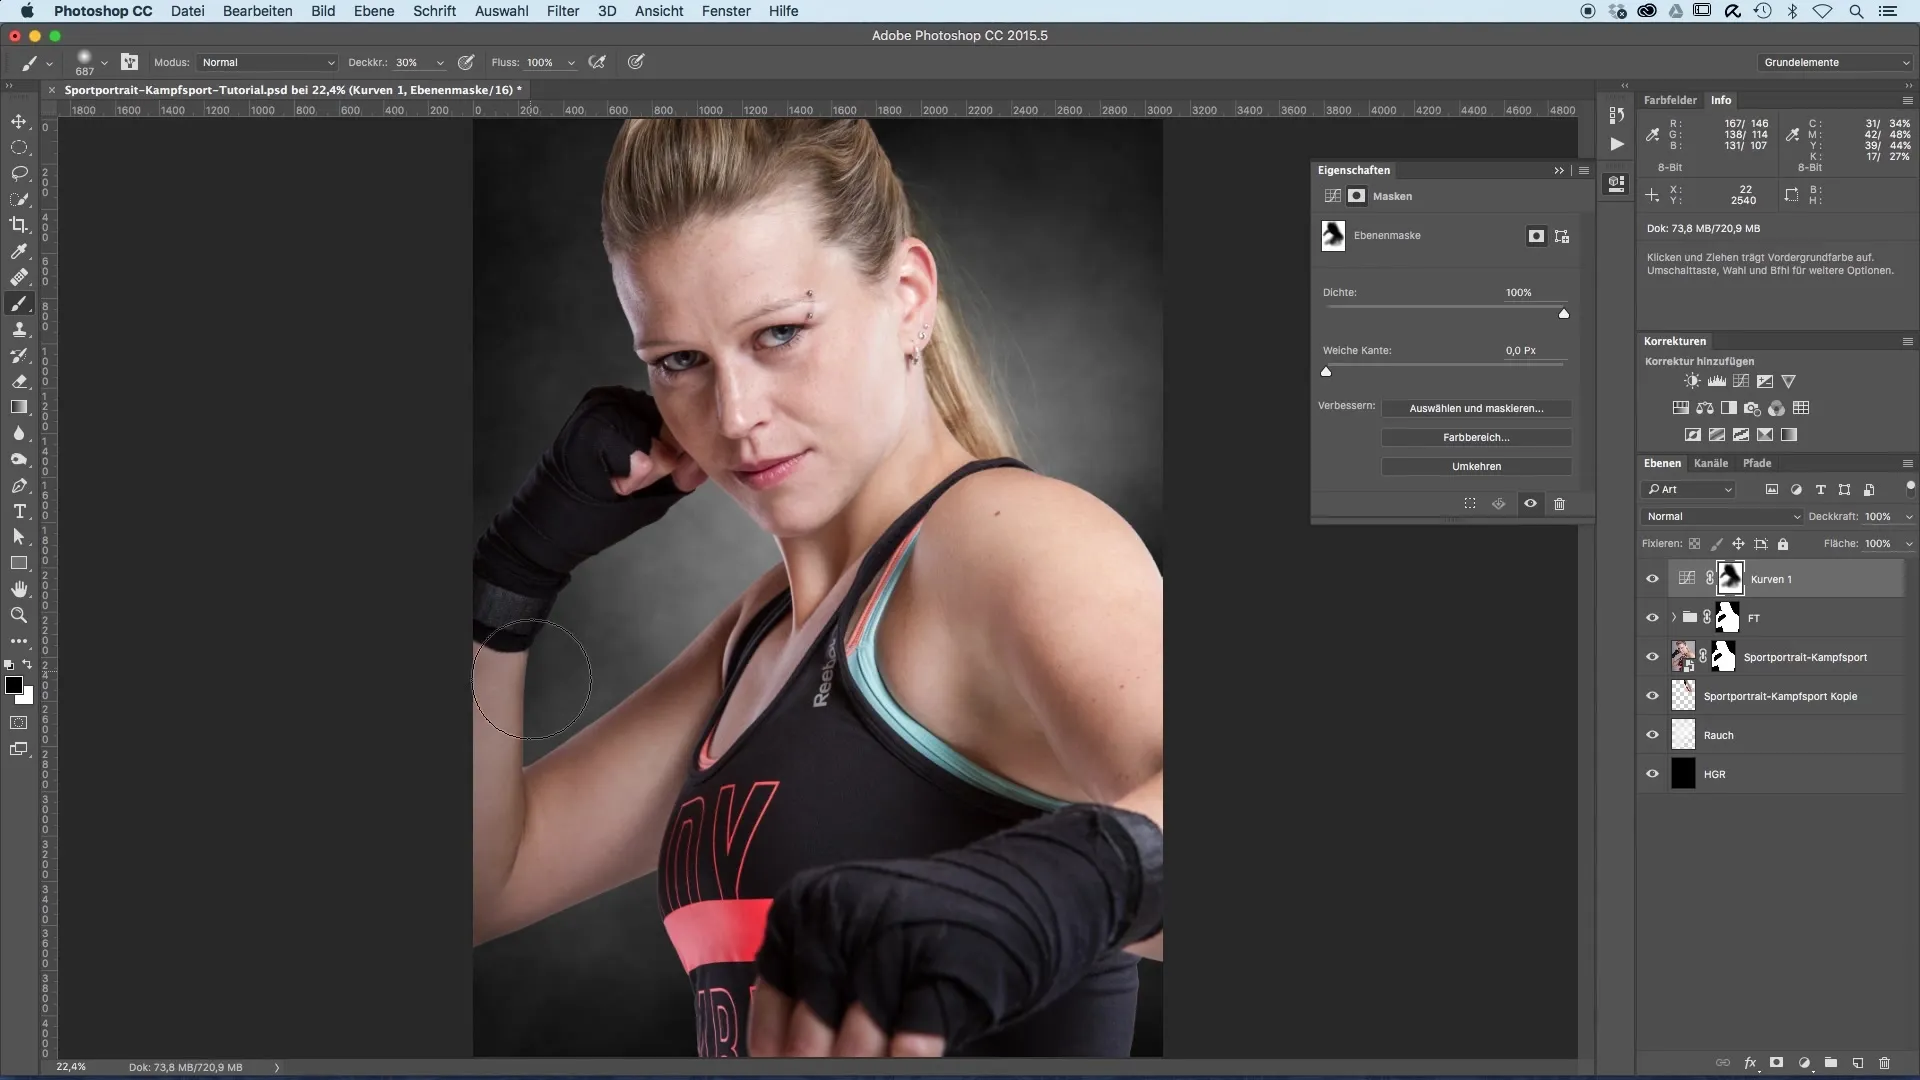The image size is (1920, 1080).
Task: Toggle pressure for opacity button
Action: pos(466,62)
